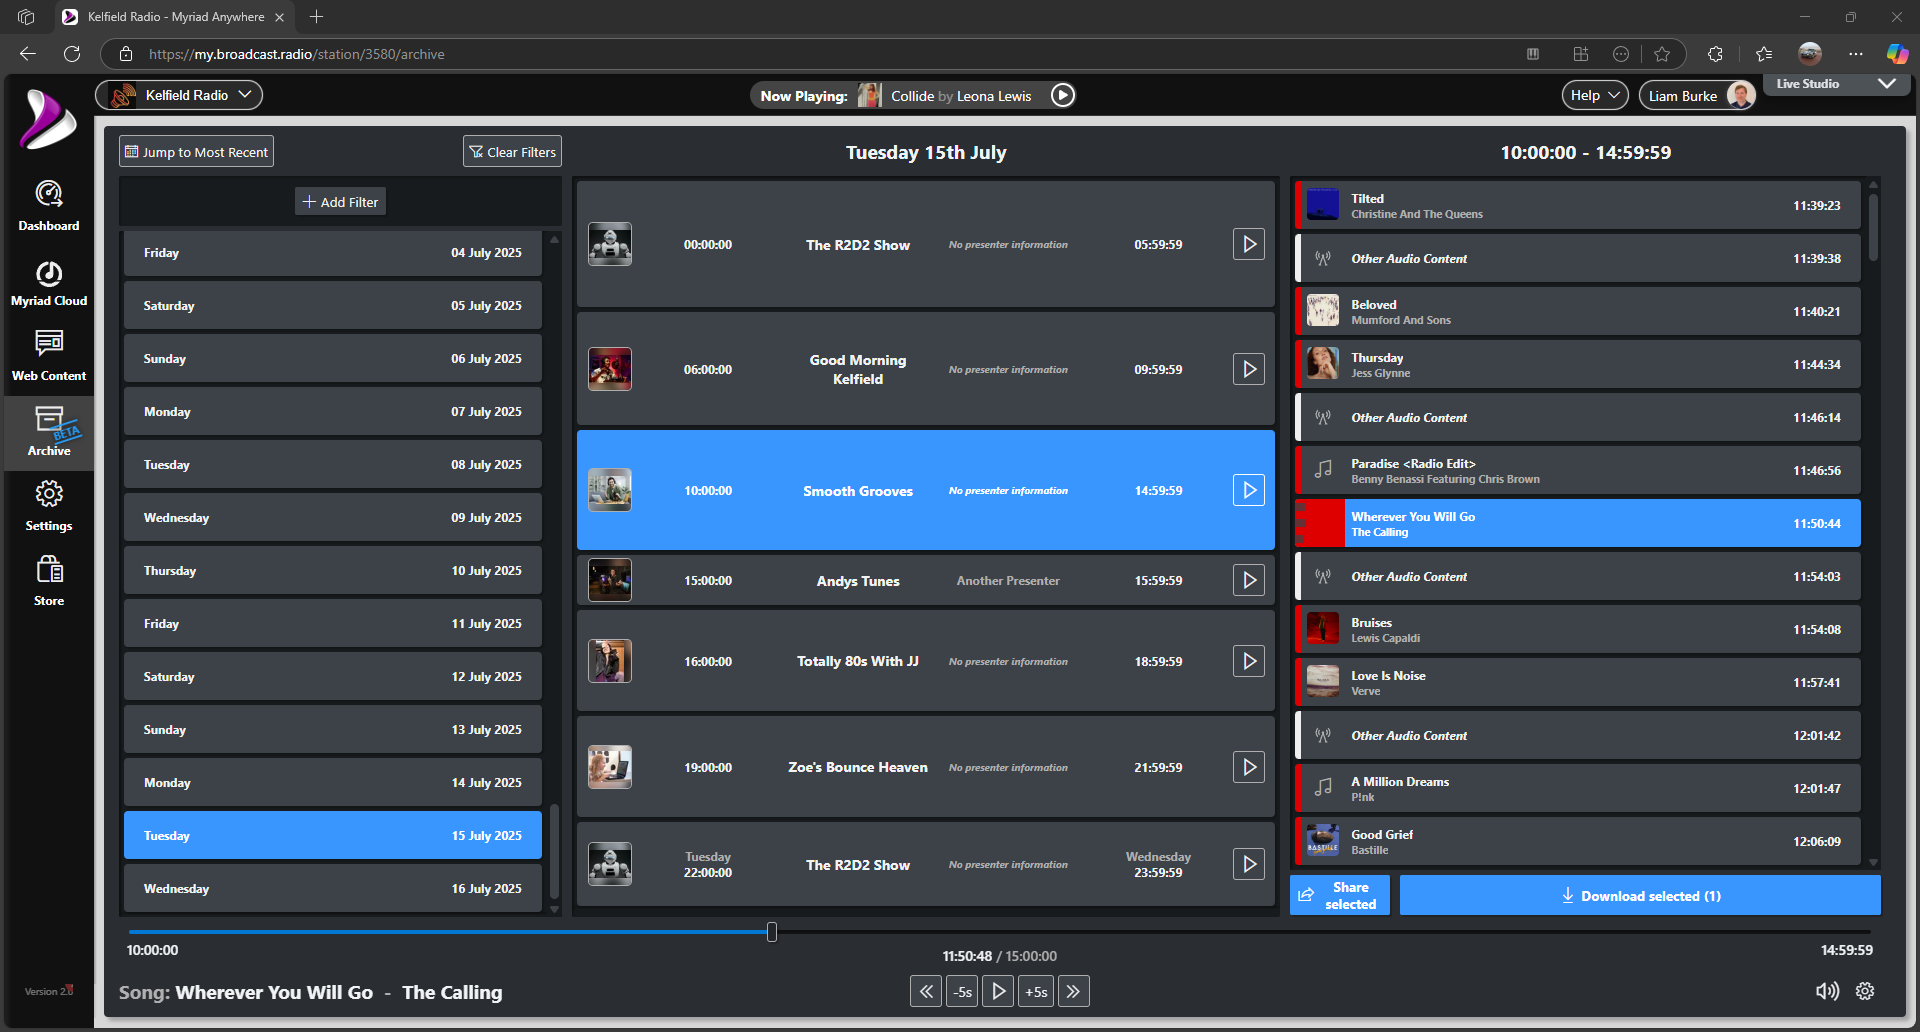Play the Good Morning Kelfield recording
This screenshot has width=1920, height=1032.
pyautogui.click(x=1249, y=369)
